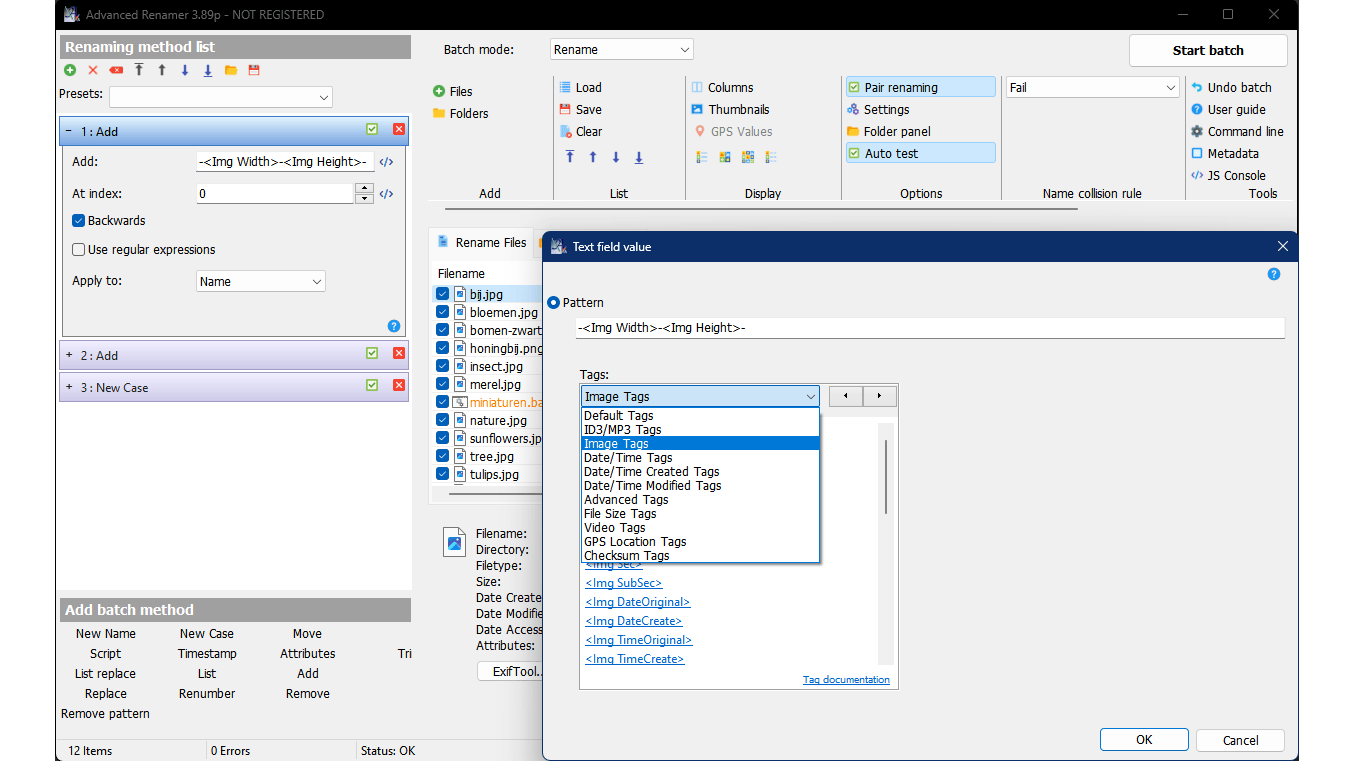Choose Default Tags from the dropdown list
The image size is (1353, 761).
(x=700, y=415)
